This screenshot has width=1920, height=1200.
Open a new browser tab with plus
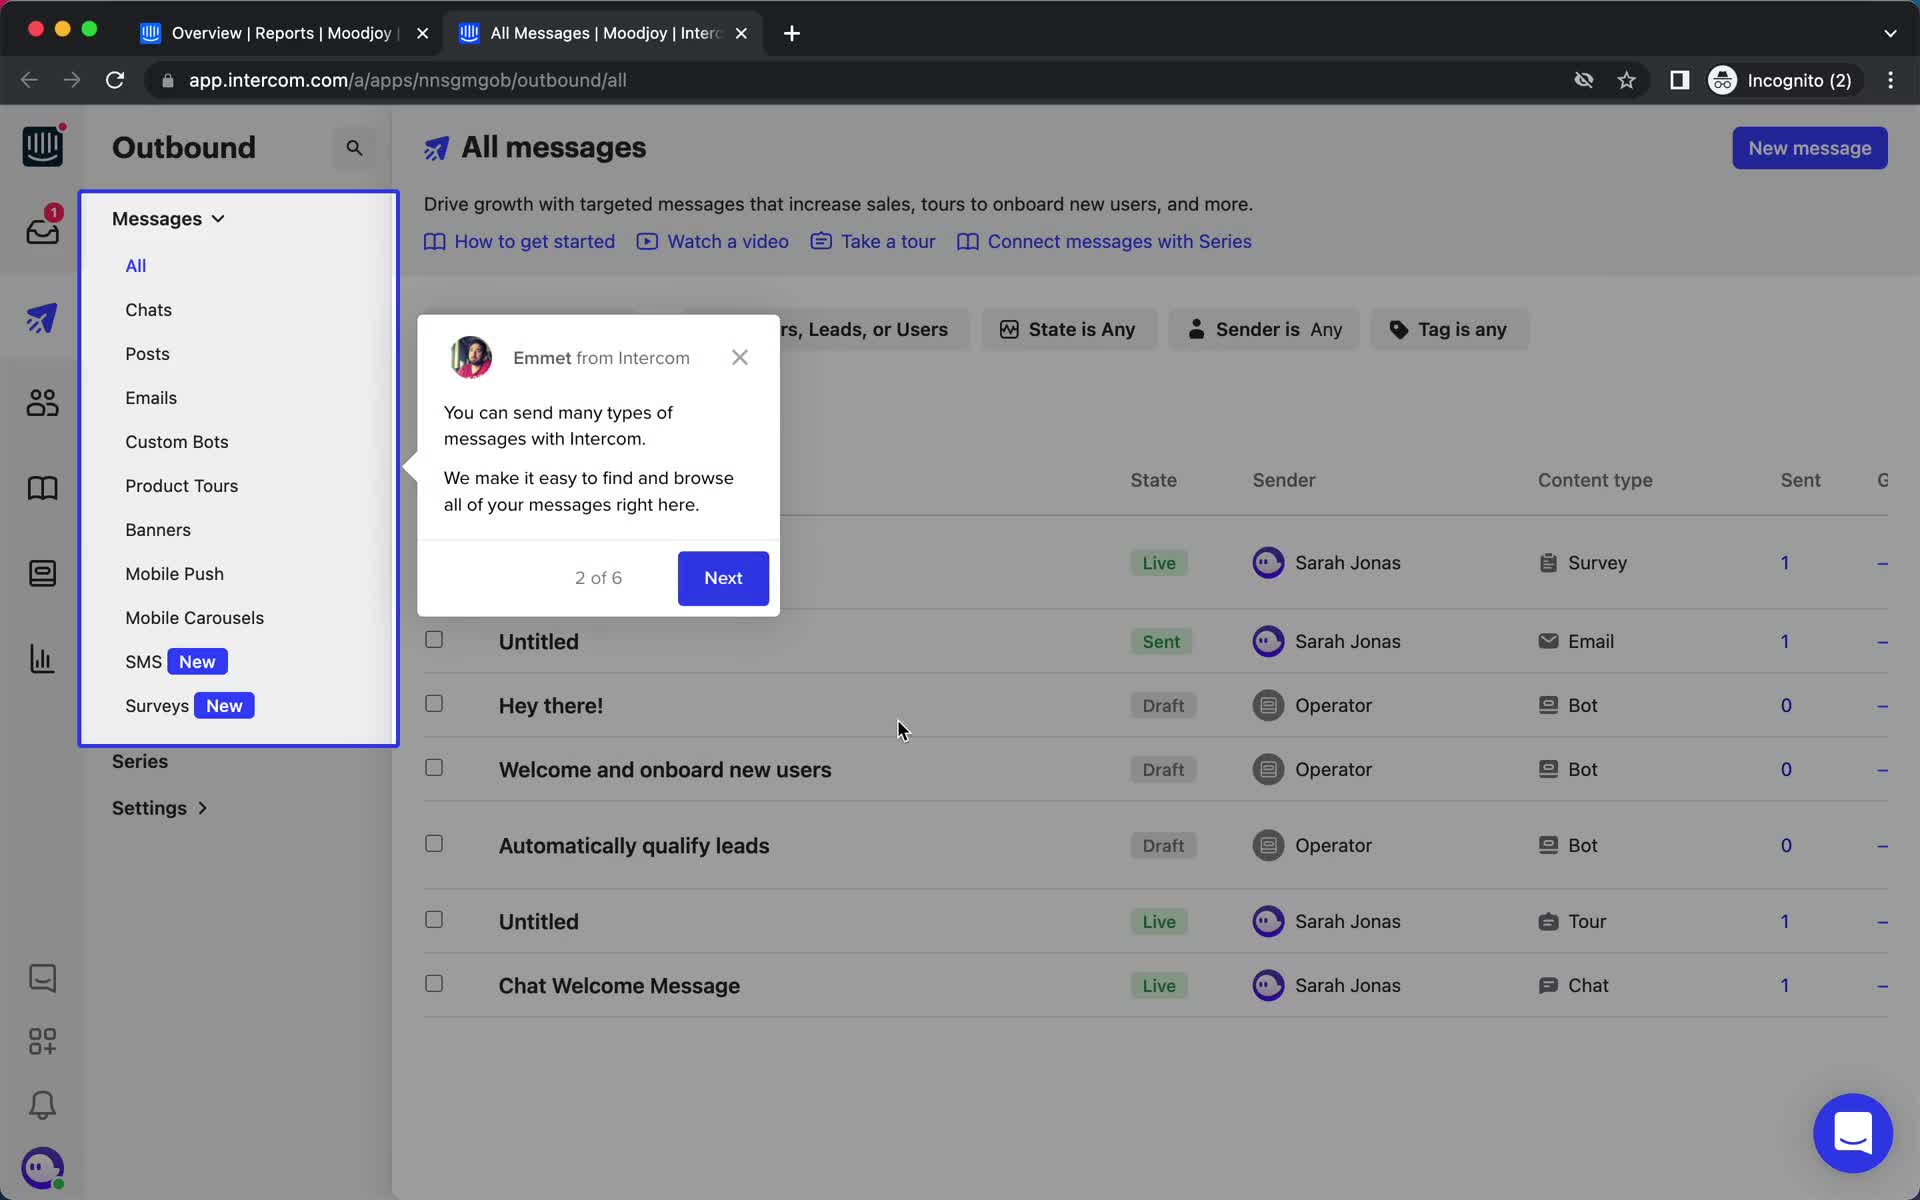pyautogui.click(x=791, y=33)
